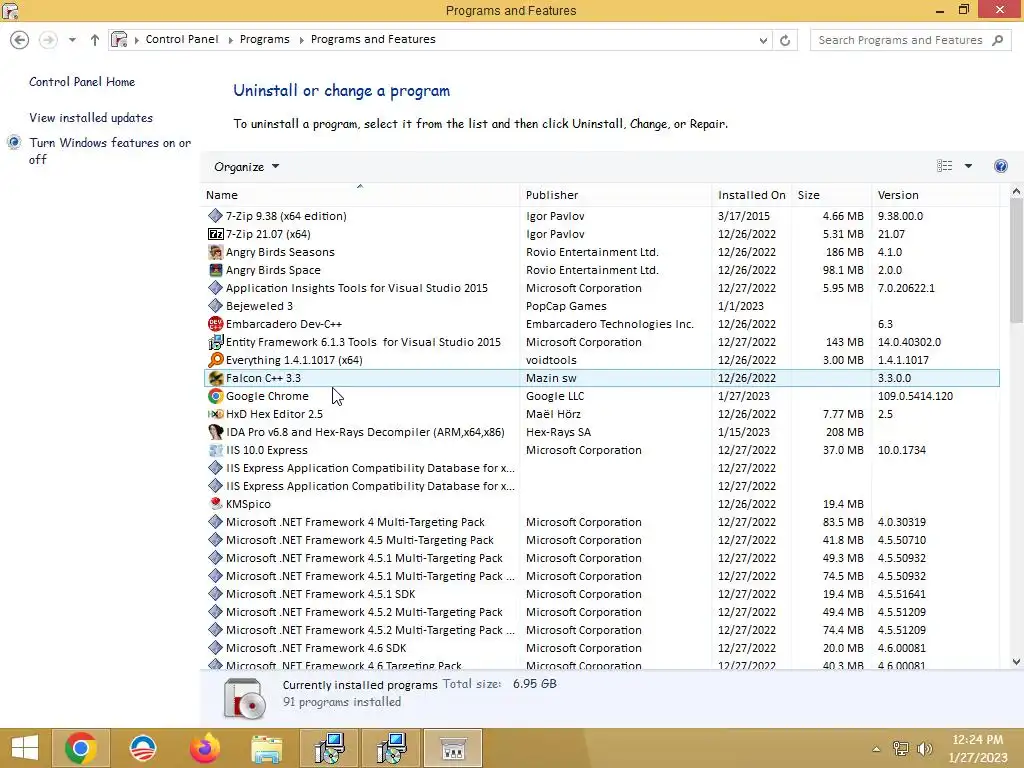Refresh the Programs and Features list
Viewport: 1024px width, 768px height.
[785, 40]
